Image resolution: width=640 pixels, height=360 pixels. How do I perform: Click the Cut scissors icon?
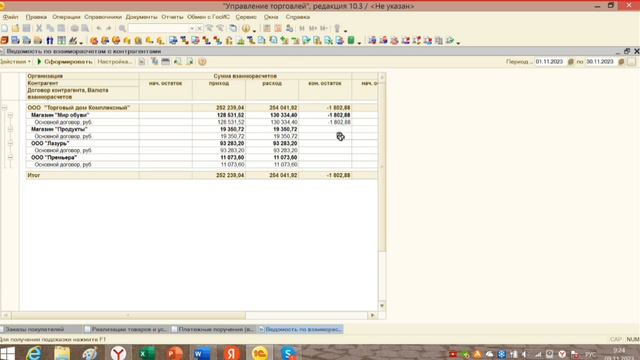tap(39, 28)
